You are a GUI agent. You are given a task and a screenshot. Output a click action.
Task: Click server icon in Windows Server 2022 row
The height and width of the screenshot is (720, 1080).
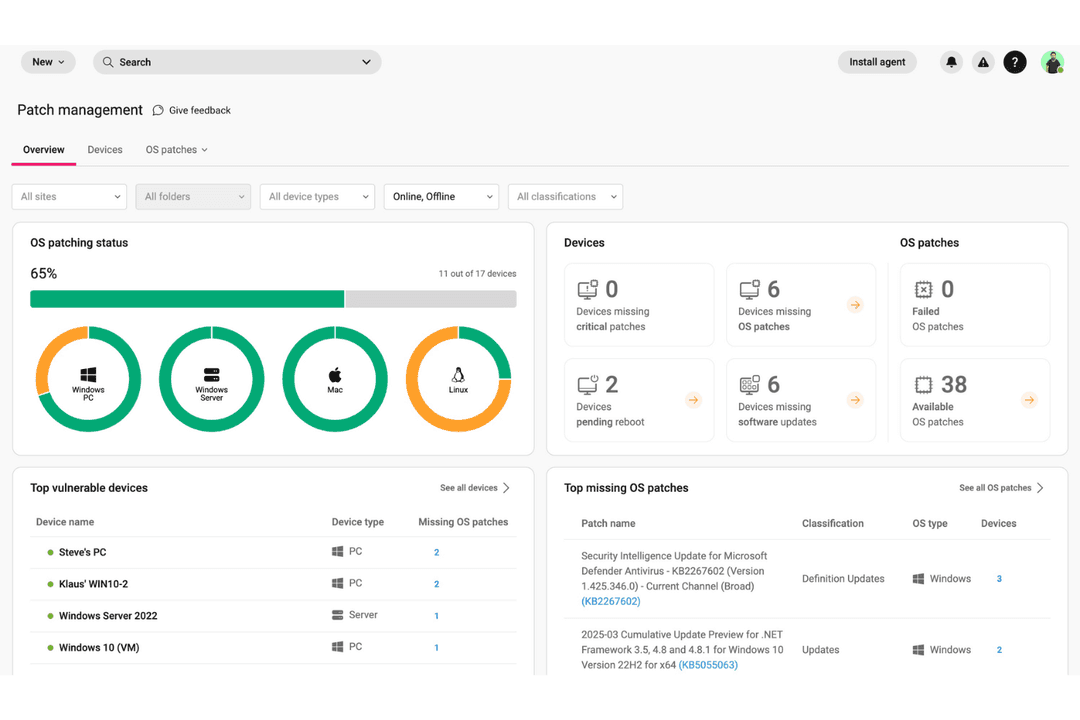click(338, 615)
